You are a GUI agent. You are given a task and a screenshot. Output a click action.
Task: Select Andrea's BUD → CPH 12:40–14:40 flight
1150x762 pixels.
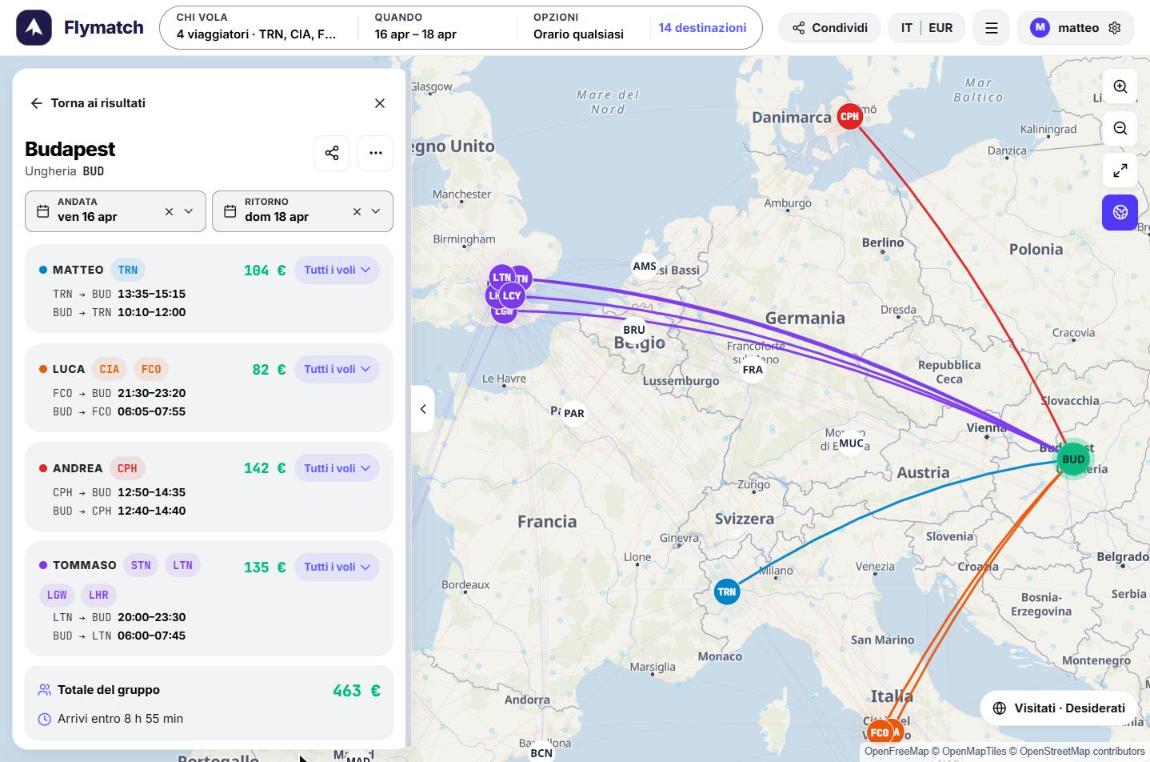click(119, 511)
